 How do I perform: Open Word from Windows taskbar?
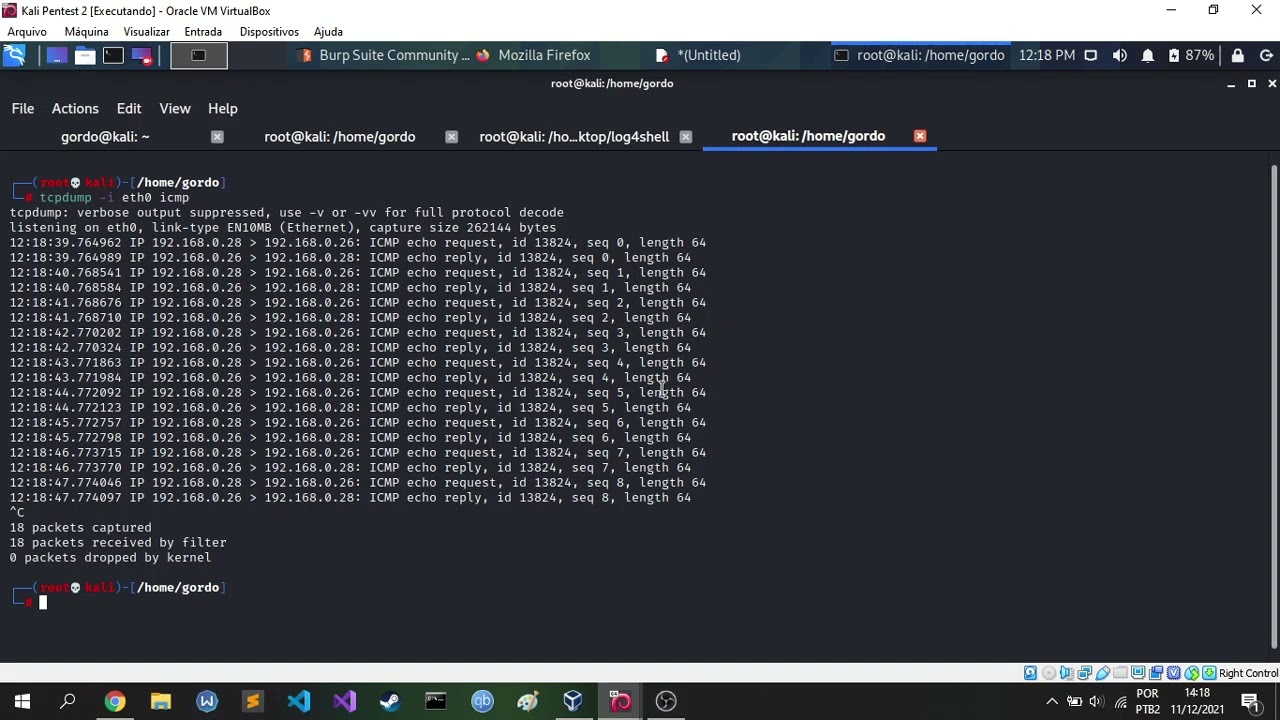pyautogui.click(x=207, y=702)
